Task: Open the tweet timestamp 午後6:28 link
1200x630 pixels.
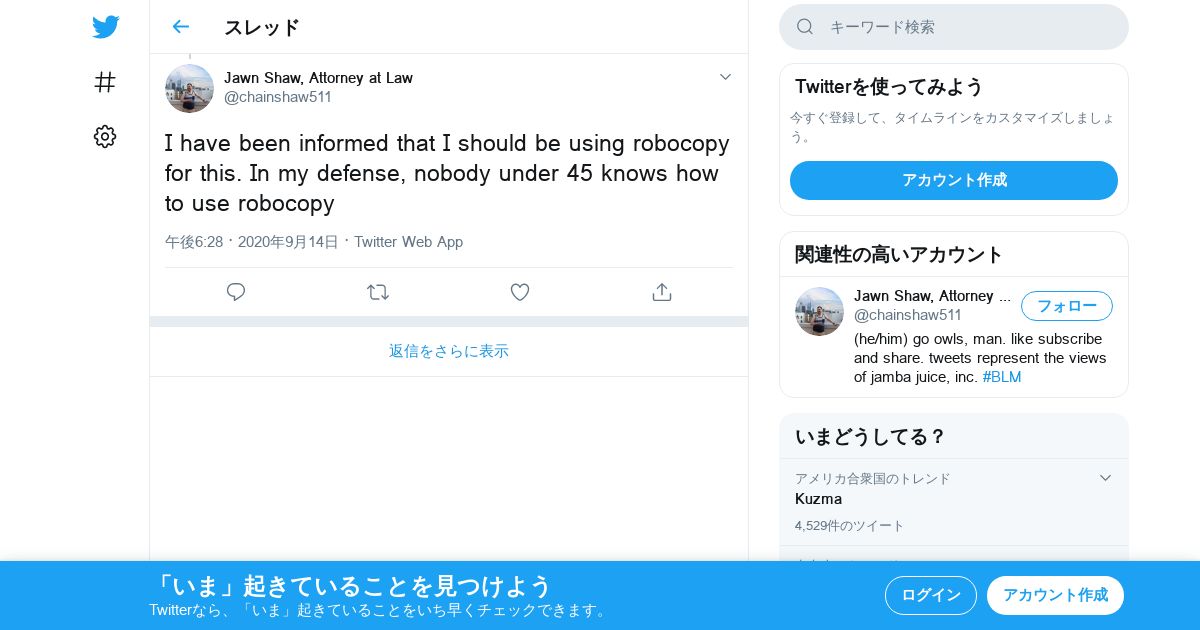Action: [x=194, y=242]
